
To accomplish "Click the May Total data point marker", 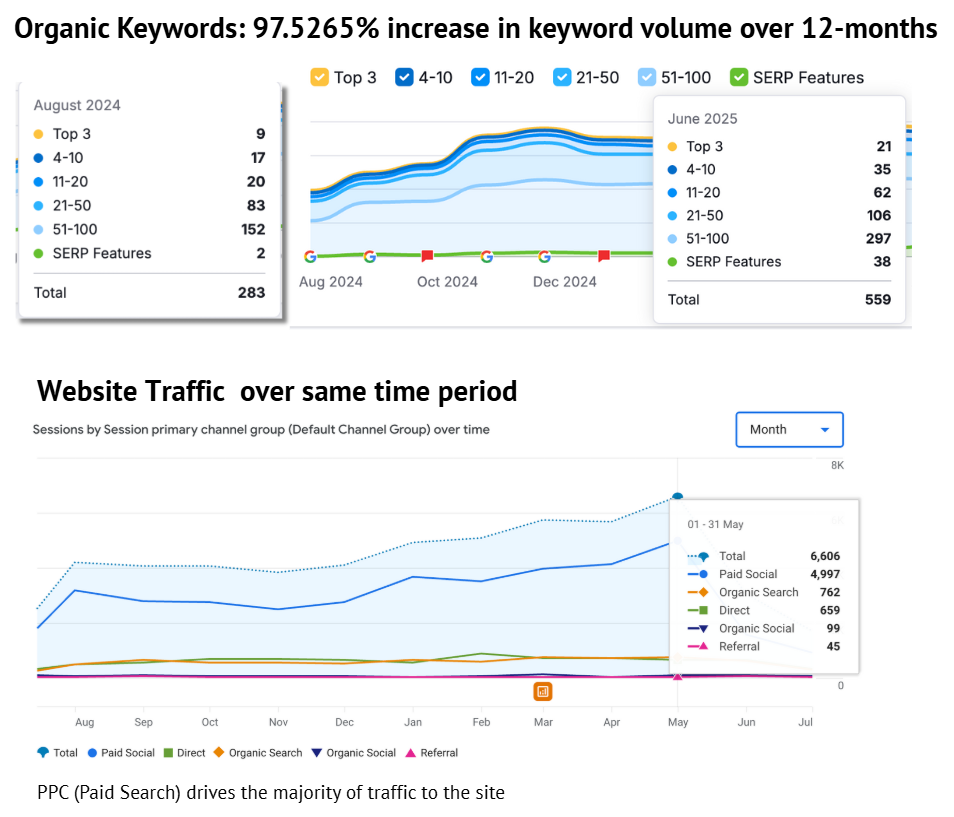I will point(677,496).
